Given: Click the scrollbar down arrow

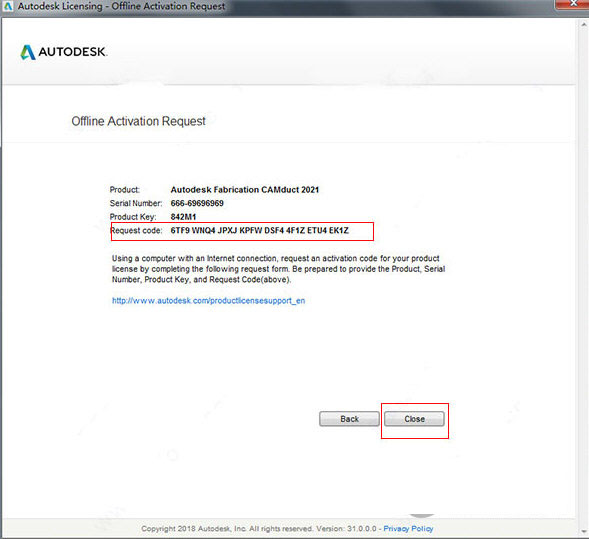Looking at the screenshot, I should point(584,531).
